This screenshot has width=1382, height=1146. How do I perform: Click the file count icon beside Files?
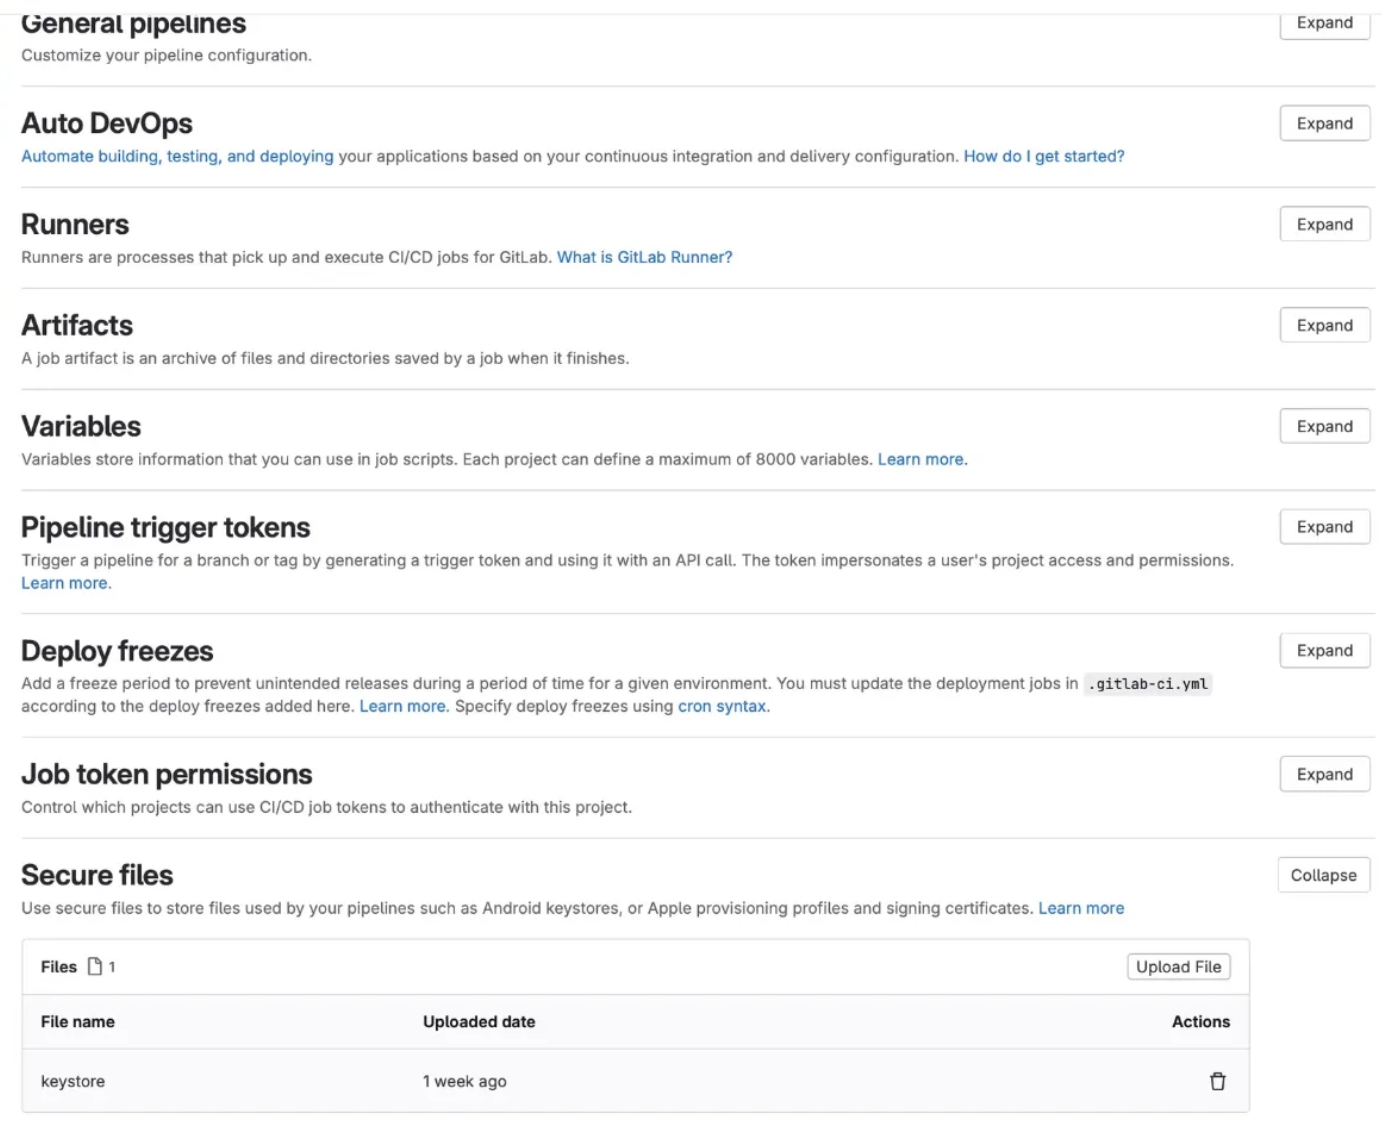click(x=95, y=966)
